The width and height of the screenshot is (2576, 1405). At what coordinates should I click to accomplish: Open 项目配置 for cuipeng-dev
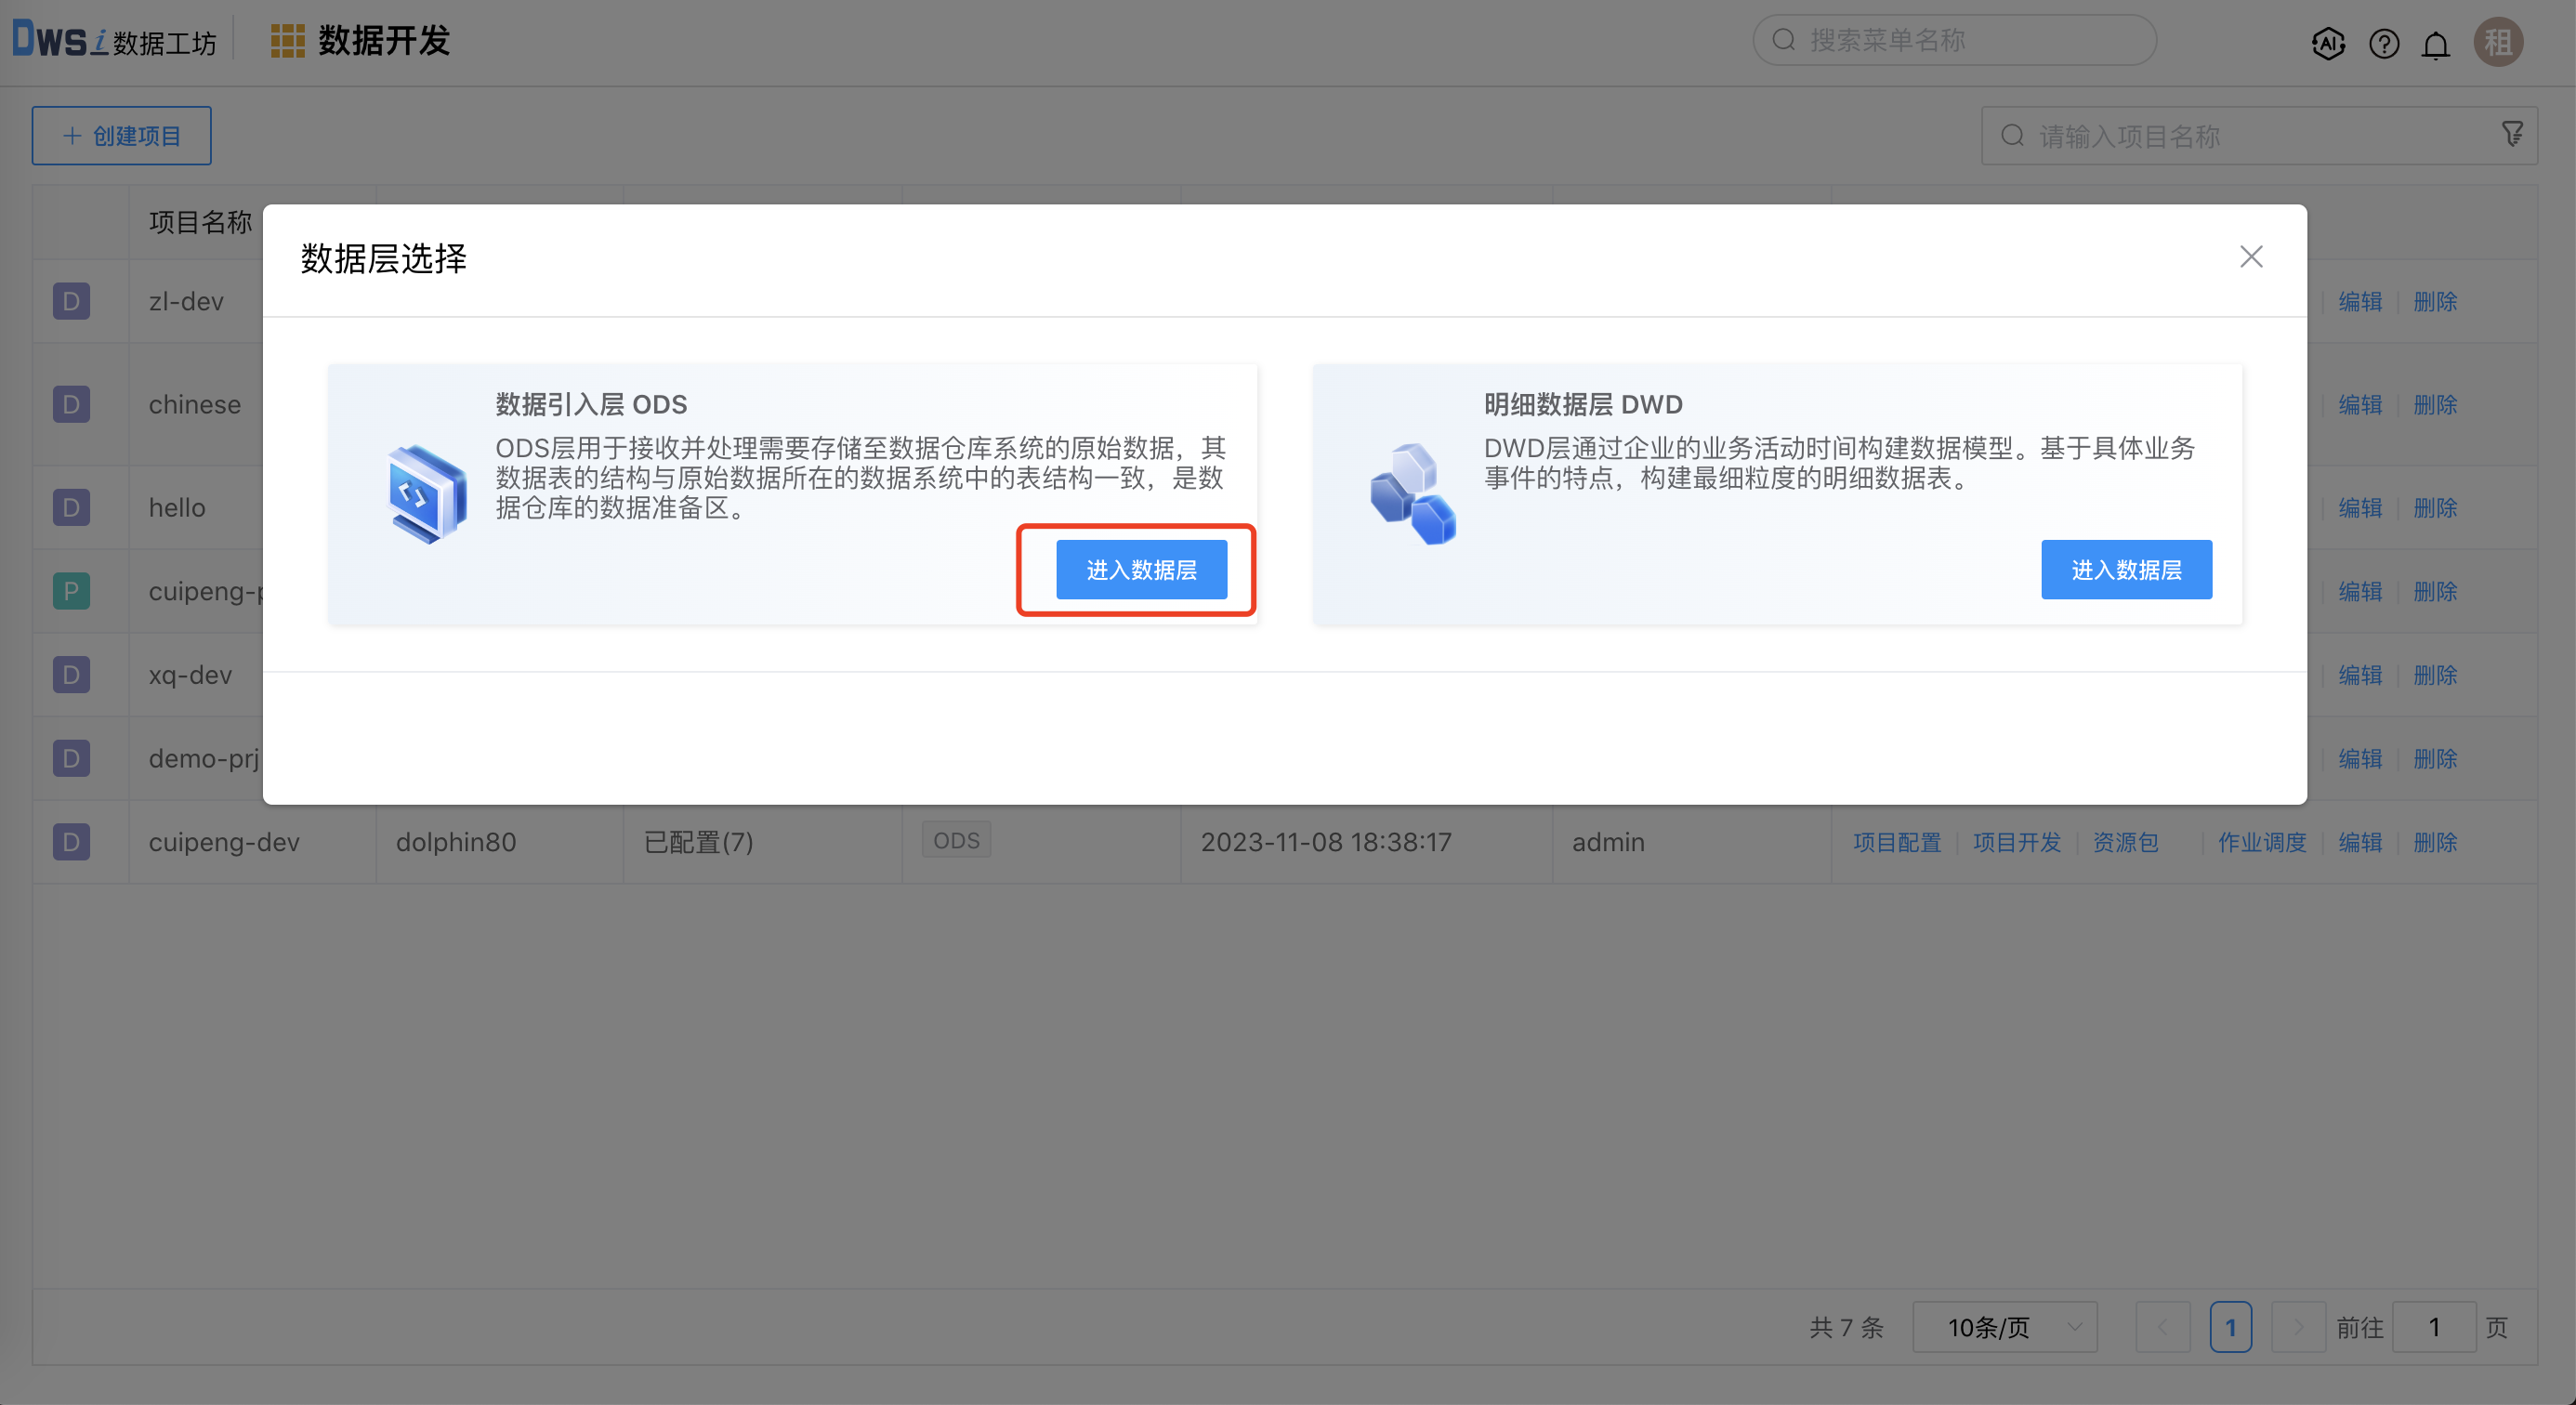point(1896,842)
